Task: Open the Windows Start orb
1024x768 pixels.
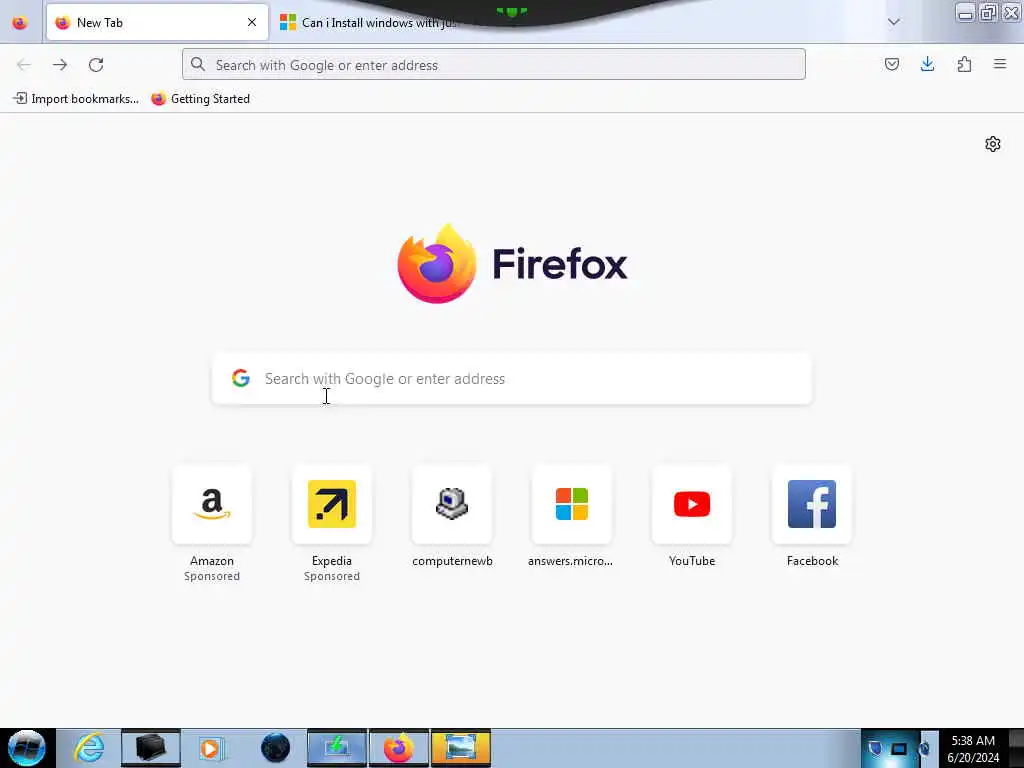Action: pos(26,748)
